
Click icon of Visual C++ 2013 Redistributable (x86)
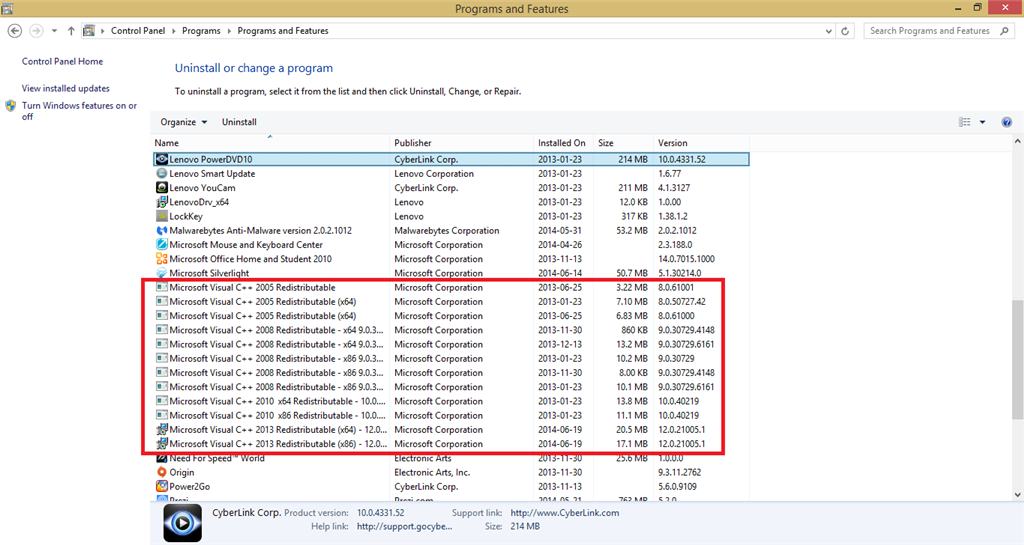click(x=161, y=444)
